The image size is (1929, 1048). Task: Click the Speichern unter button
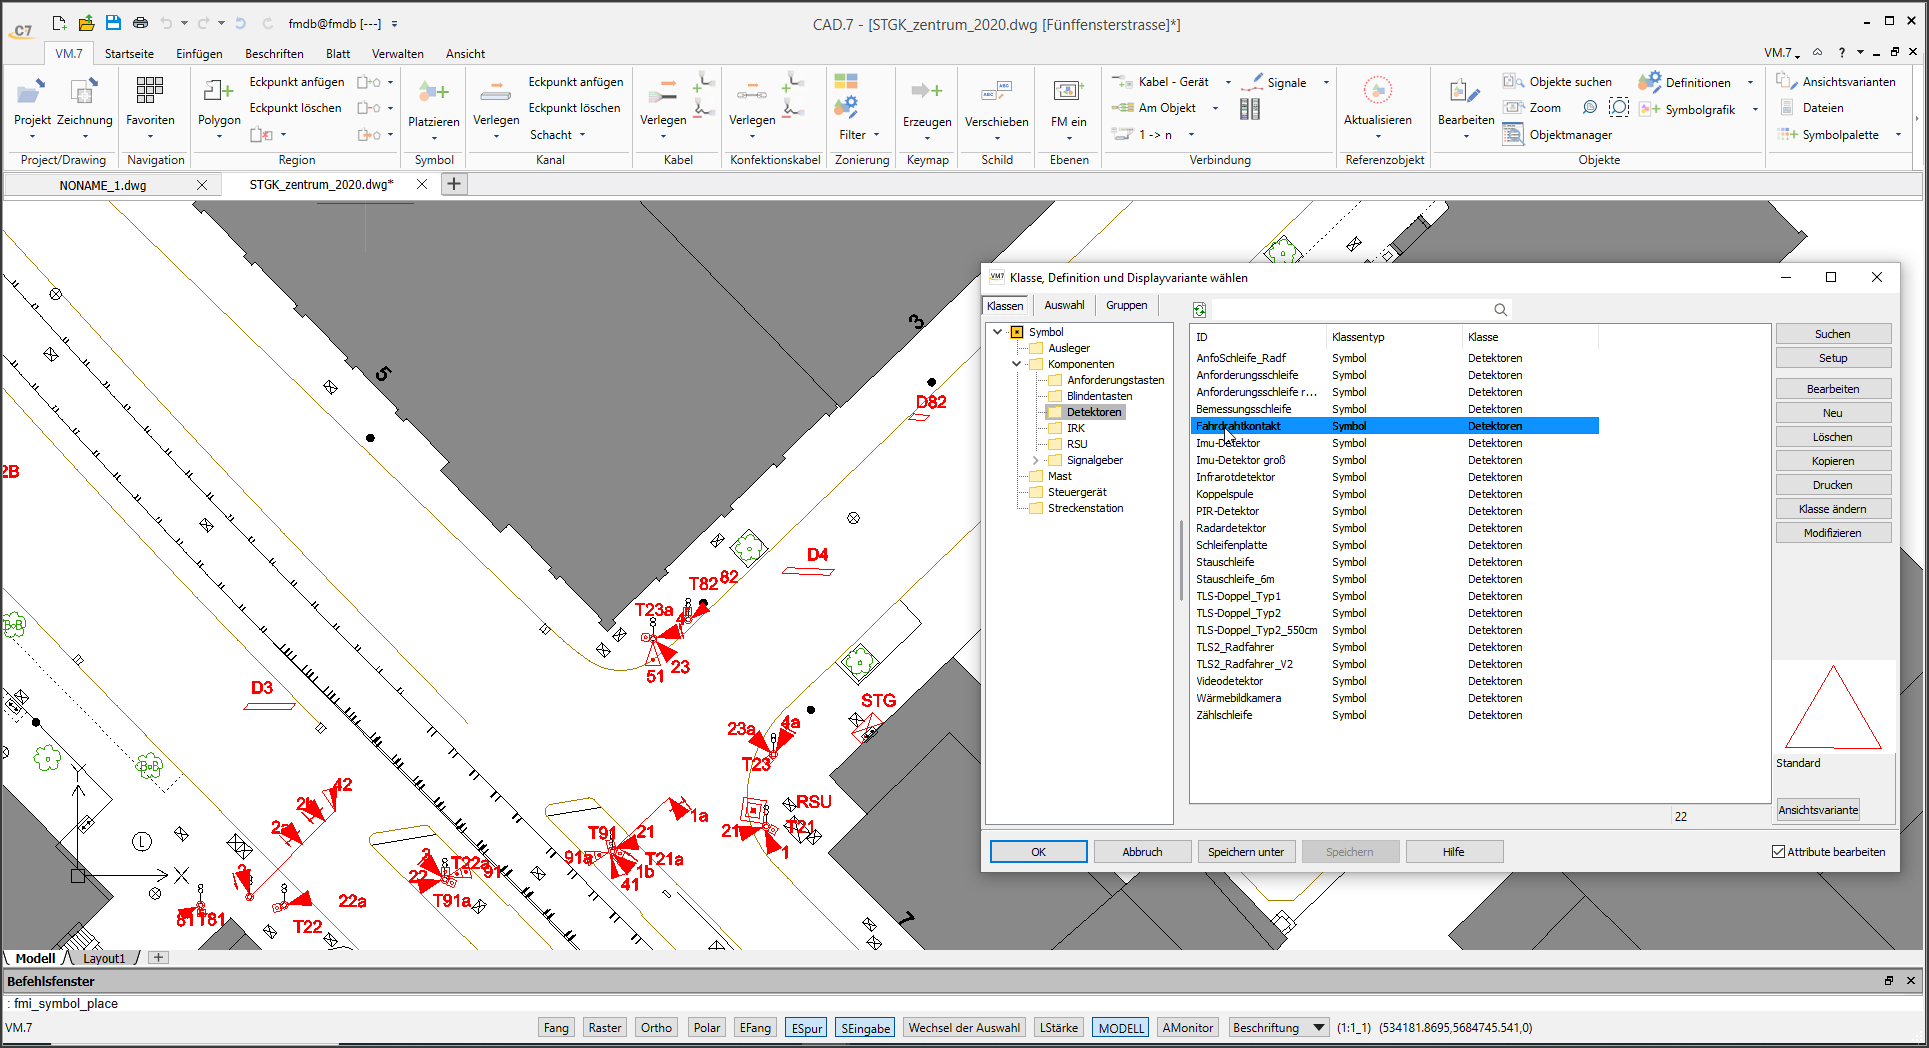[1246, 852]
